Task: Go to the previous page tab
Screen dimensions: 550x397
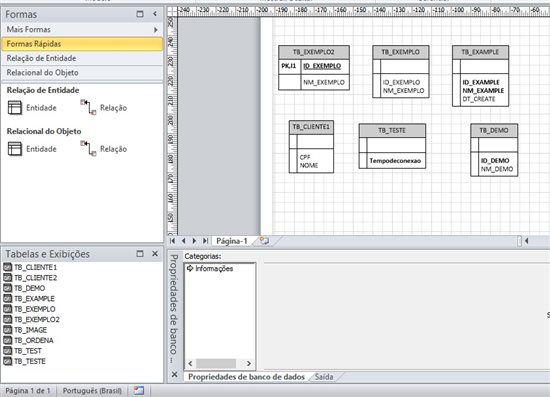Action: pyautogui.click(x=183, y=241)
